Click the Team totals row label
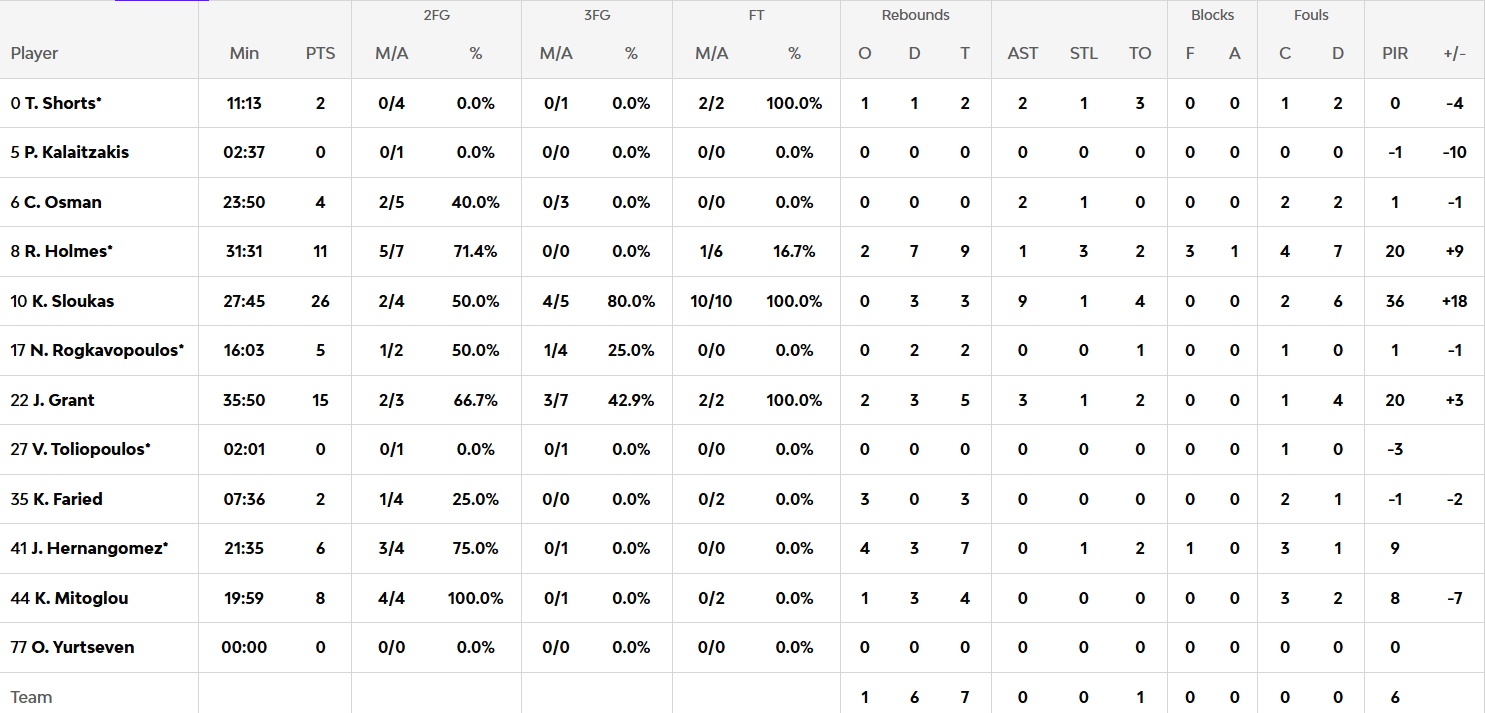The image size is (1485, 713). (x=31, y=697)
